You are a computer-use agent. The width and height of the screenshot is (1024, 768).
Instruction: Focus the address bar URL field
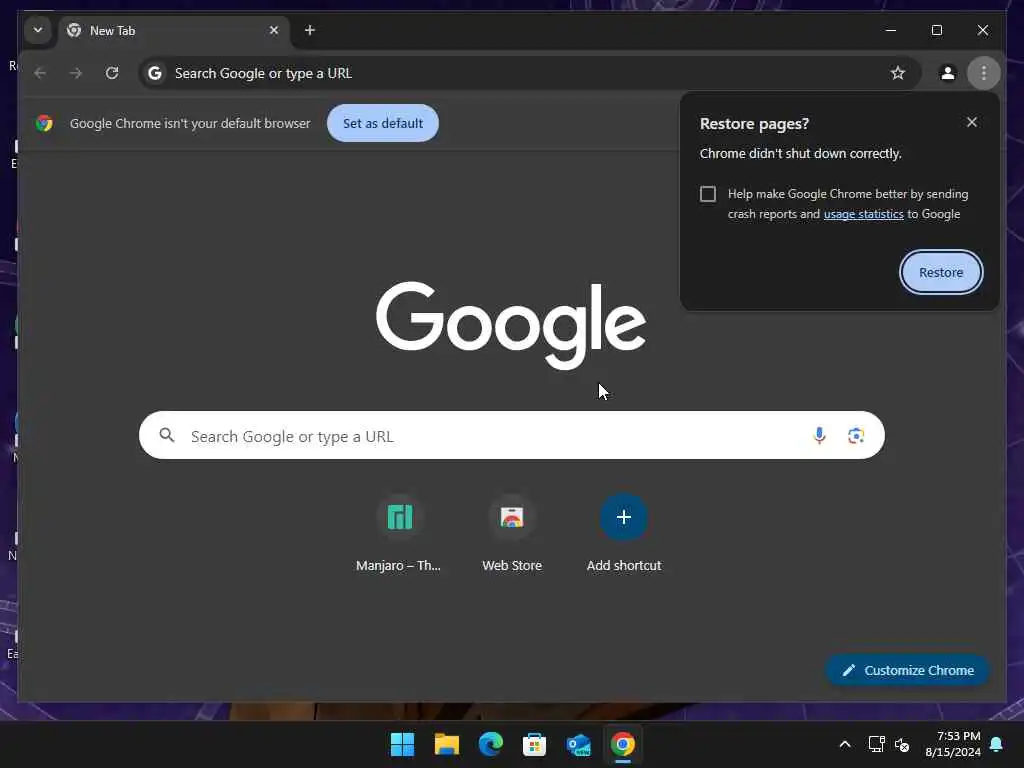coord(529,73)
